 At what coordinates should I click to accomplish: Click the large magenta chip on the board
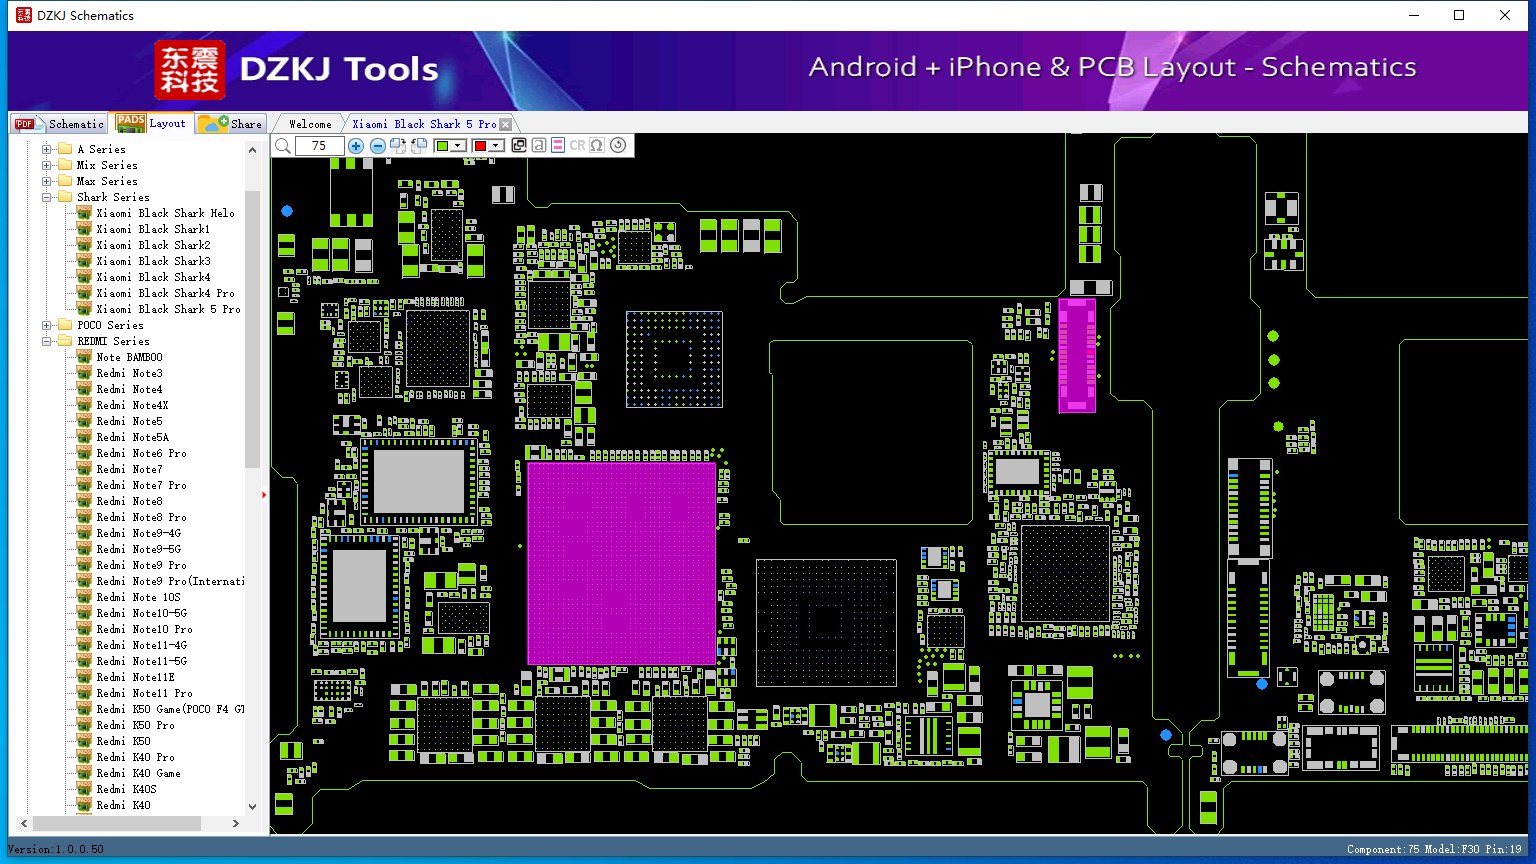[x=622, y=563]
